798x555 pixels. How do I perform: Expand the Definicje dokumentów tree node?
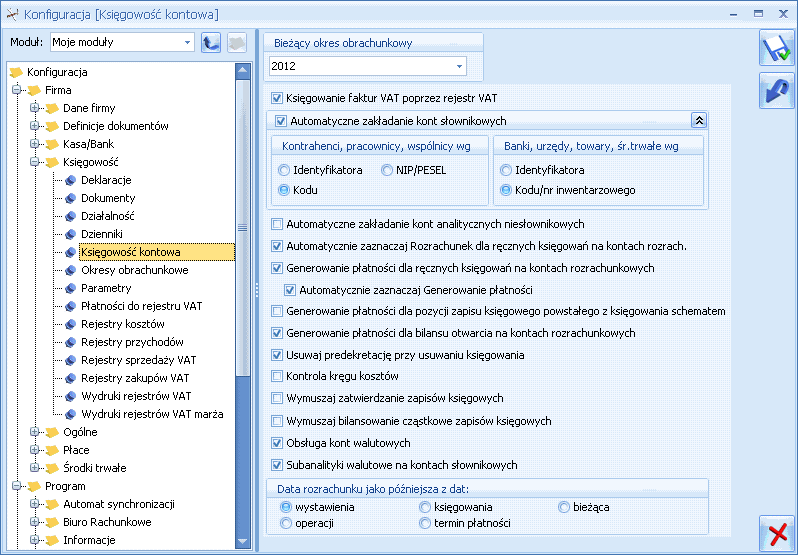click(x=34, y=126)
